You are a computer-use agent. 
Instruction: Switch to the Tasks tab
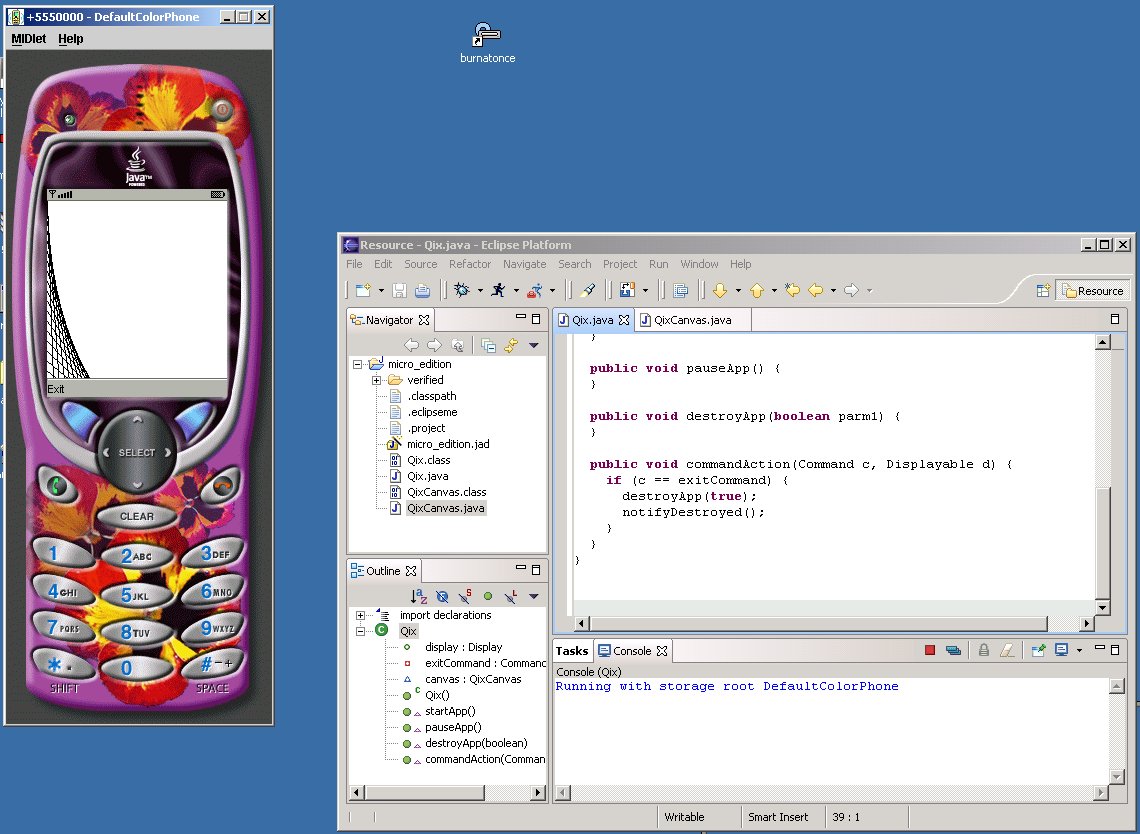571,651
